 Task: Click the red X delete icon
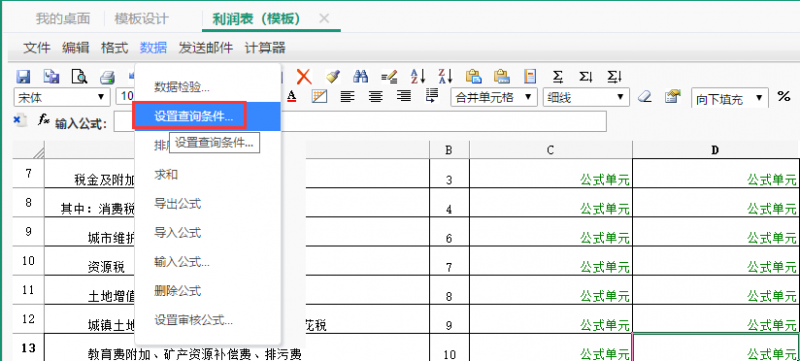304,77
